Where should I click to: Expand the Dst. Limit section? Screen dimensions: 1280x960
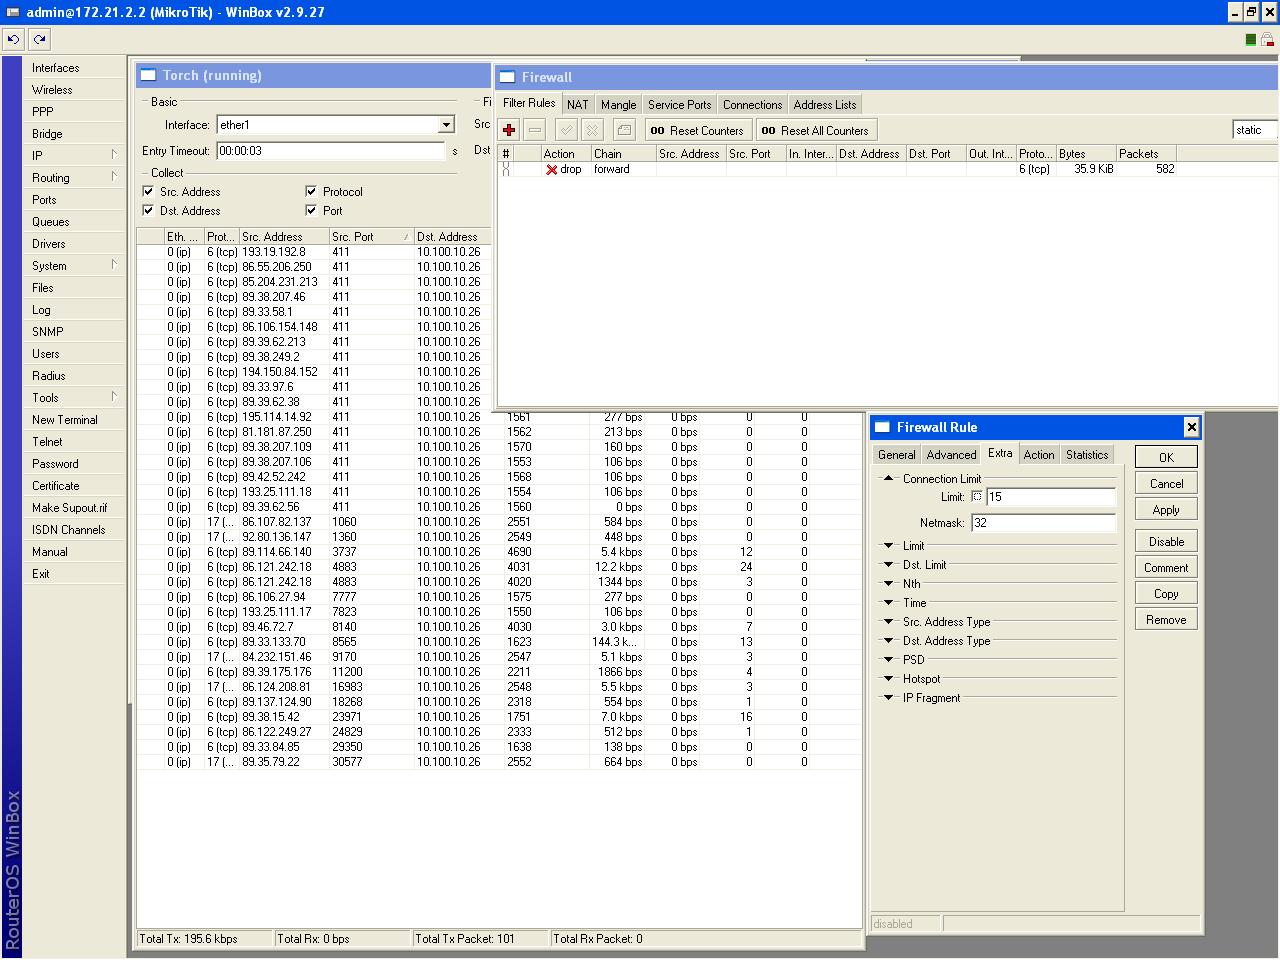pyautogui.click(x=887, y=565)
